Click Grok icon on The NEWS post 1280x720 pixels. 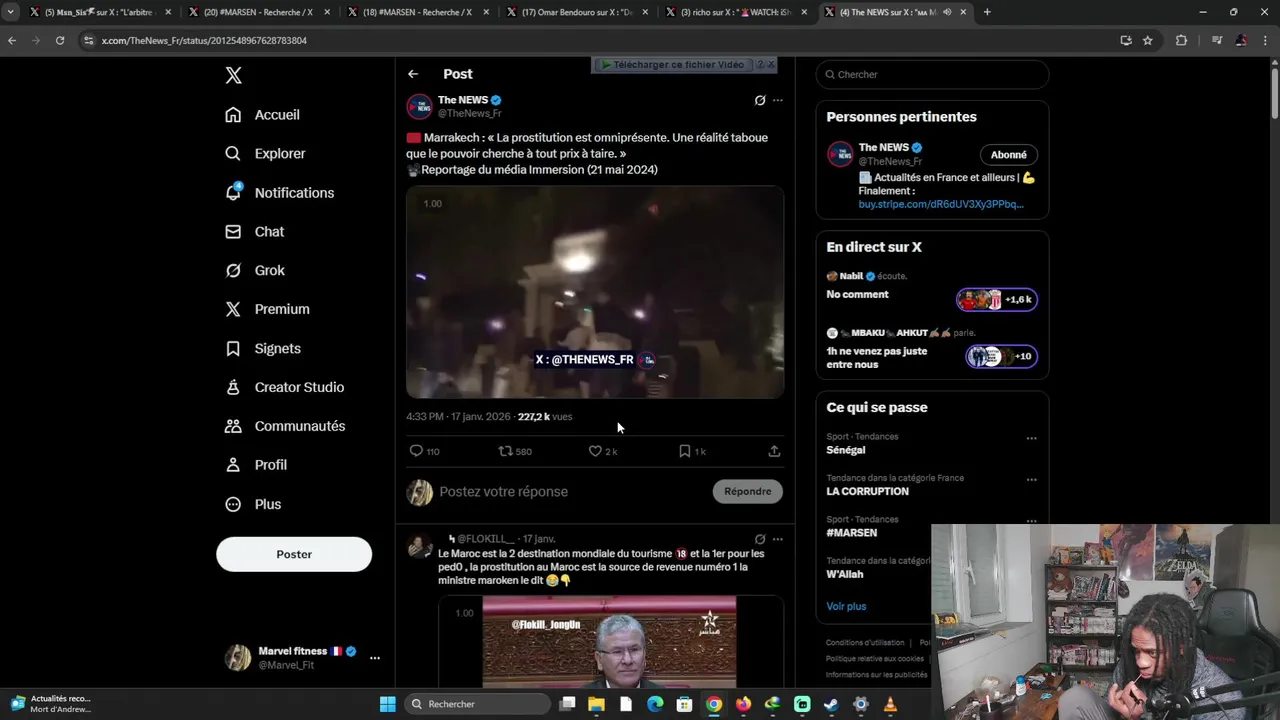(760, 100)
